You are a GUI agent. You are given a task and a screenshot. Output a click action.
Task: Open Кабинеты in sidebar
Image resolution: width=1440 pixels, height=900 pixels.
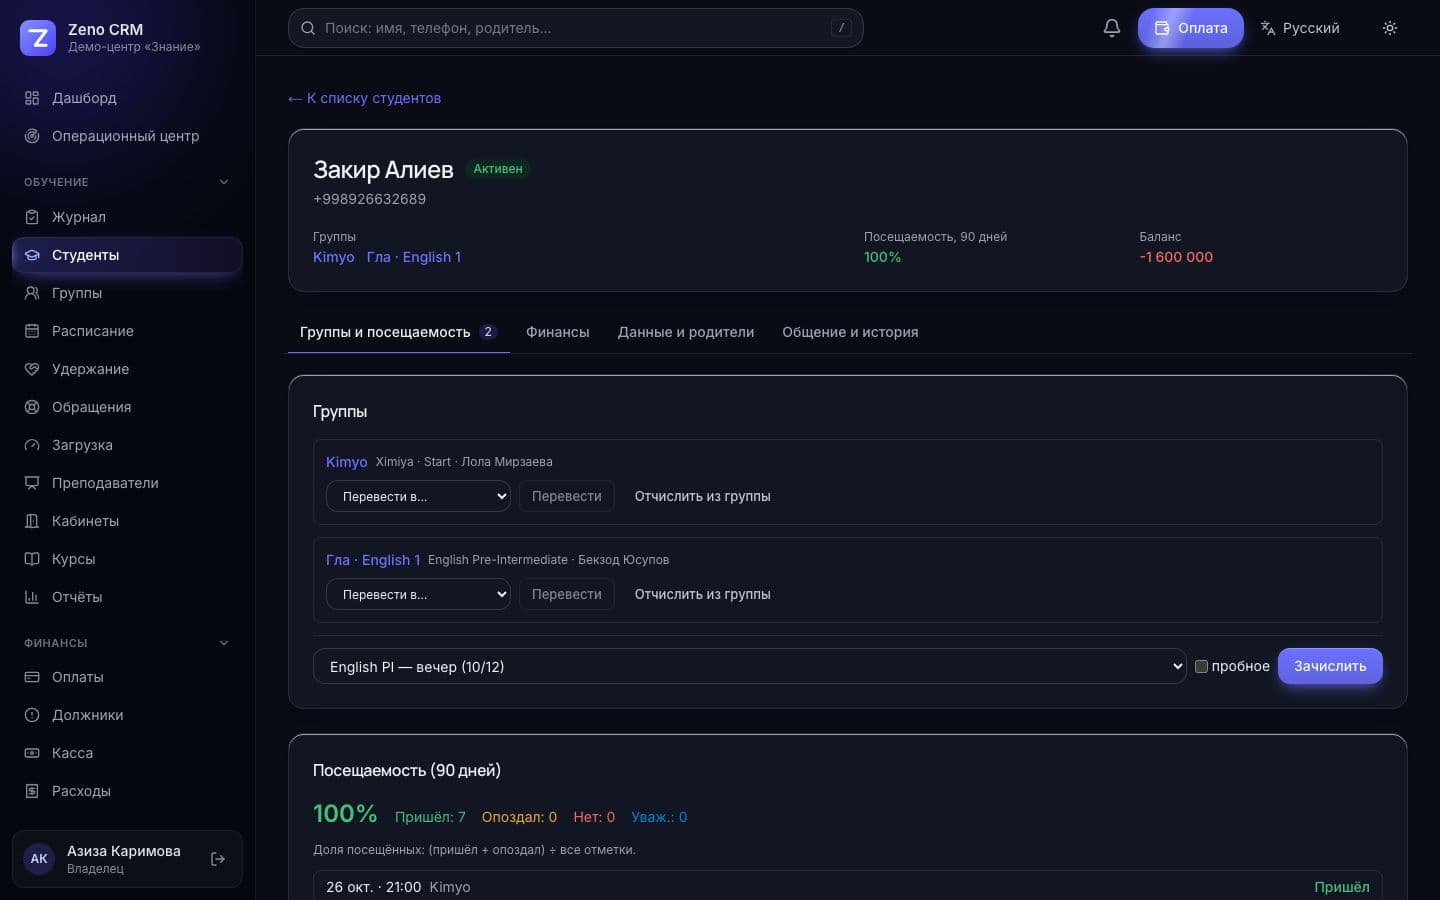pyautogui.click(x=127, y=521)
